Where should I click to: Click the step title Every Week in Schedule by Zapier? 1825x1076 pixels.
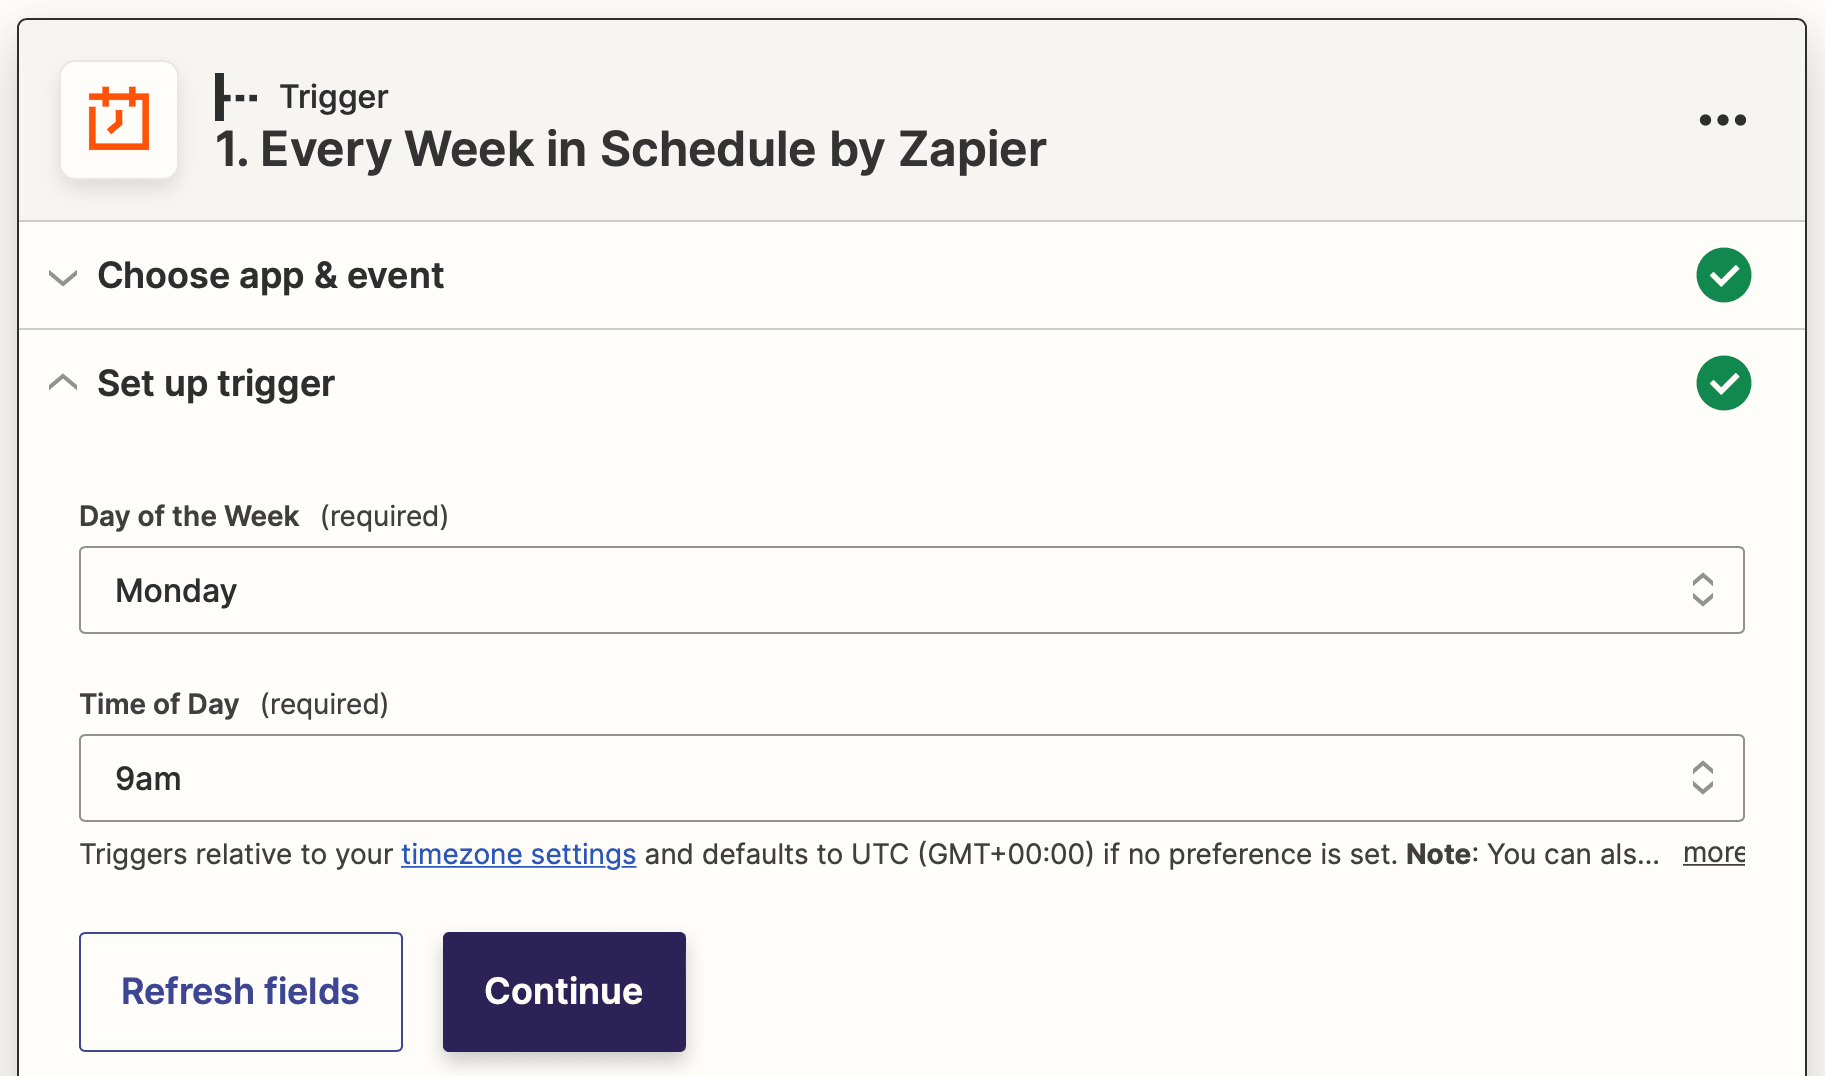pyautogui.click(x=630, y=149)
